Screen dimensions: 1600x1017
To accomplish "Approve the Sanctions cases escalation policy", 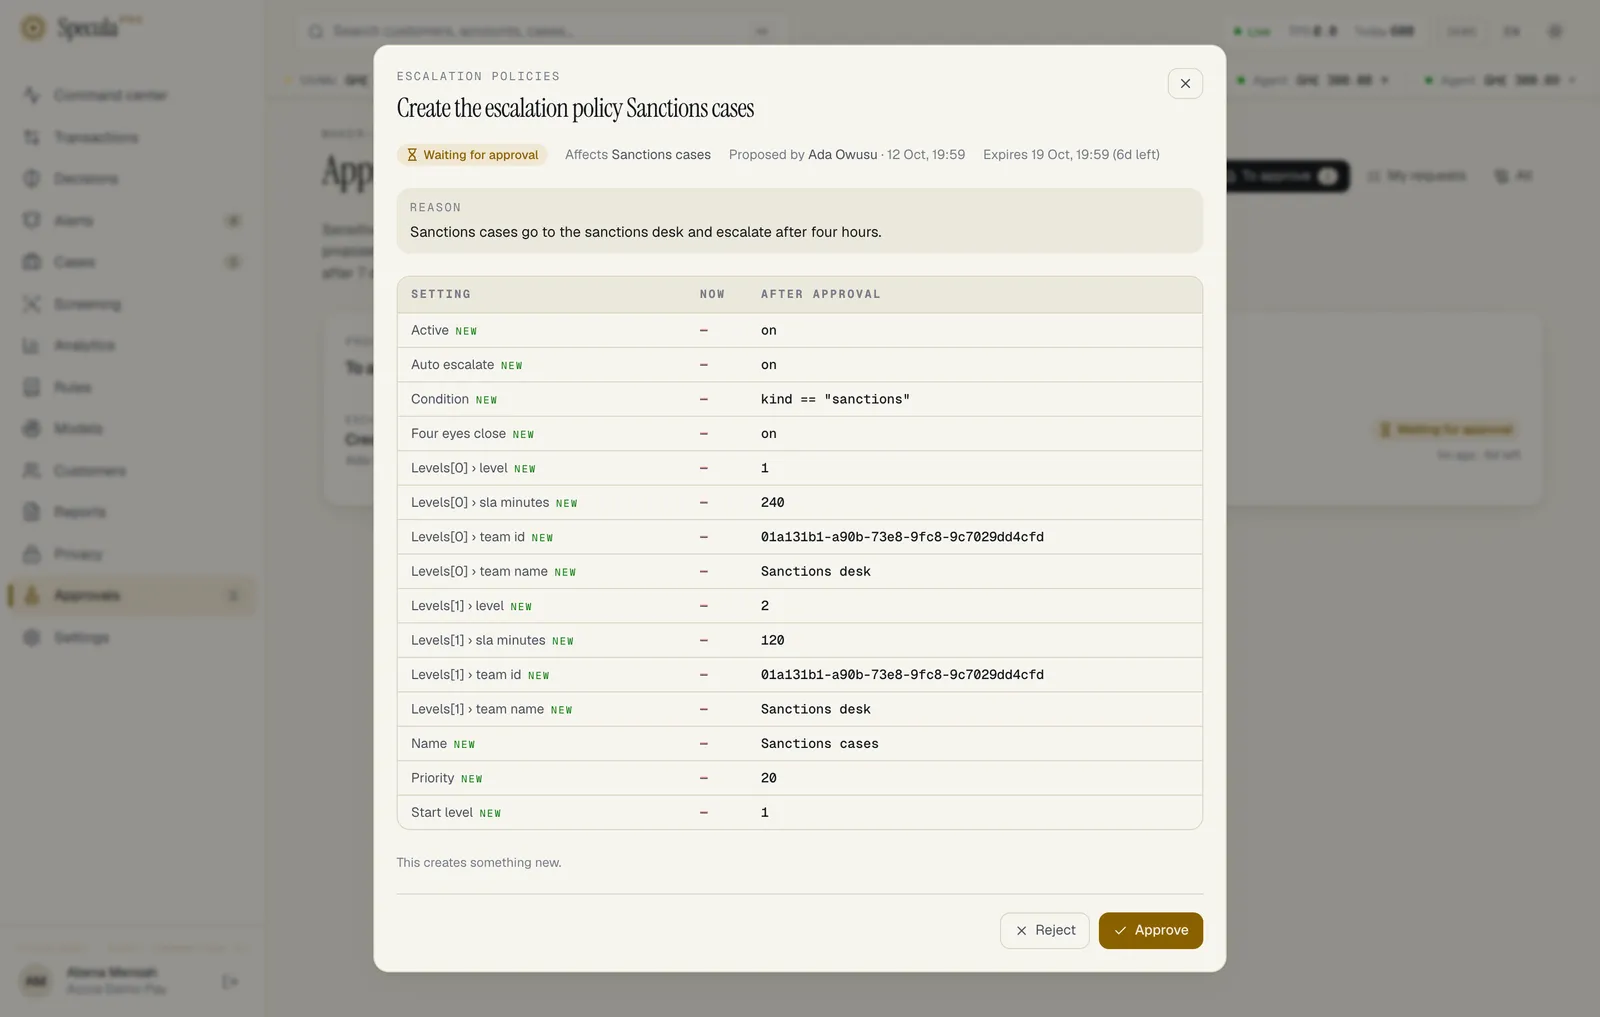I will pos(1150,930).
